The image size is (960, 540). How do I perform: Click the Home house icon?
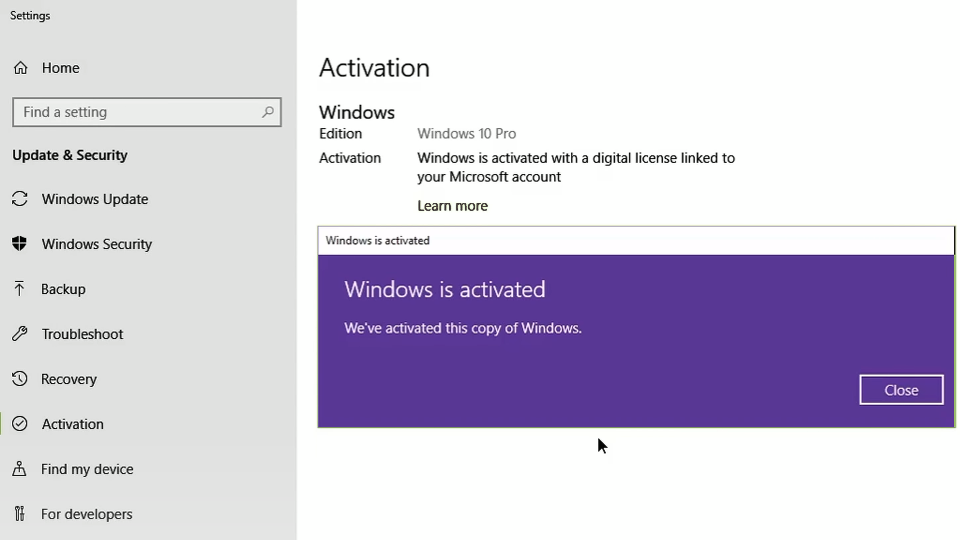point(20,67)
